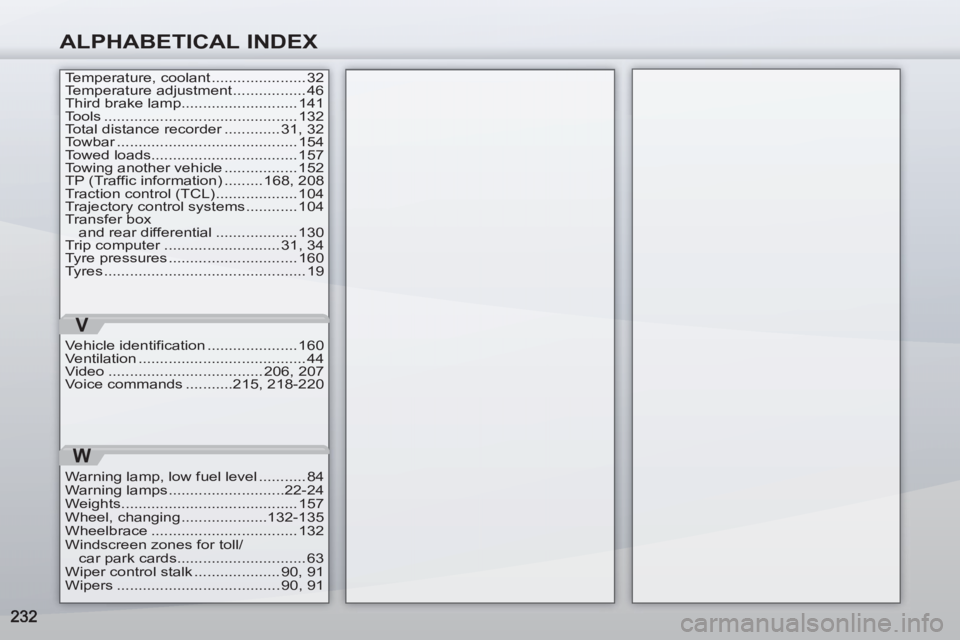Viewport: 960px width, 640px height.
Task: Click the 'Towed loads' entry
Action: click(194, 155)
